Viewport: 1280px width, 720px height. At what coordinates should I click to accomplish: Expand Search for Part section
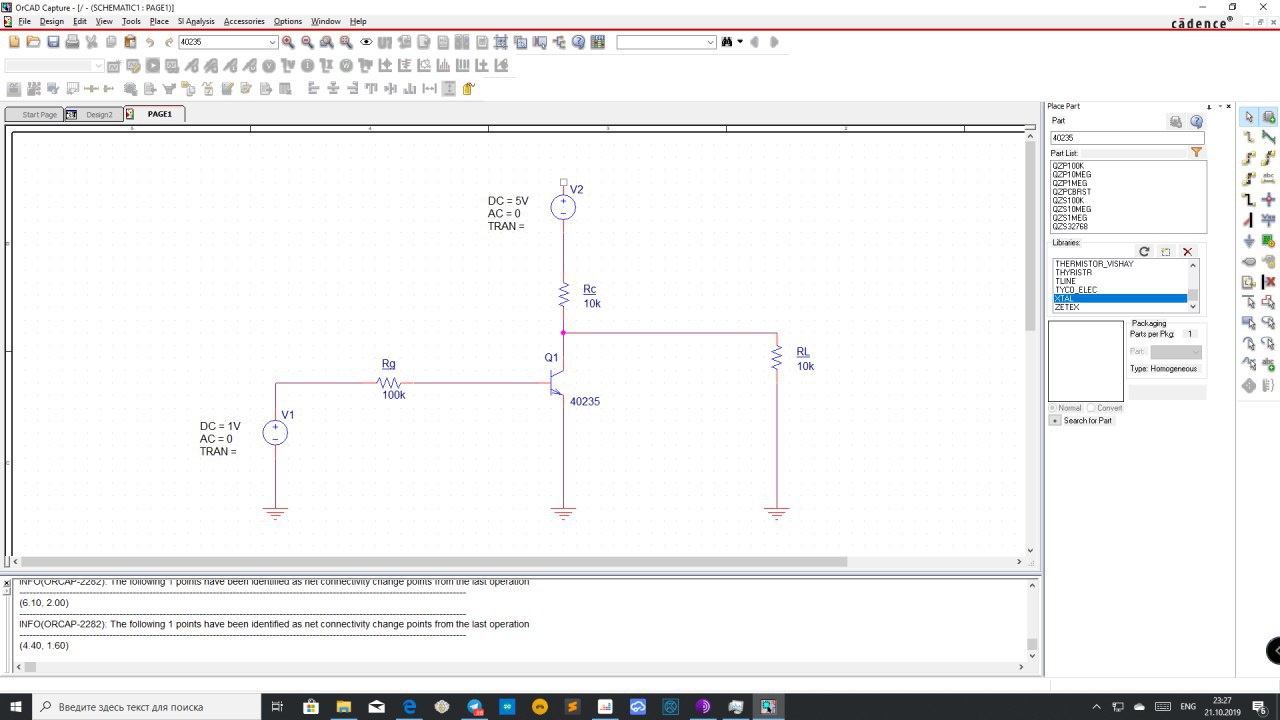pos(1054,421)
